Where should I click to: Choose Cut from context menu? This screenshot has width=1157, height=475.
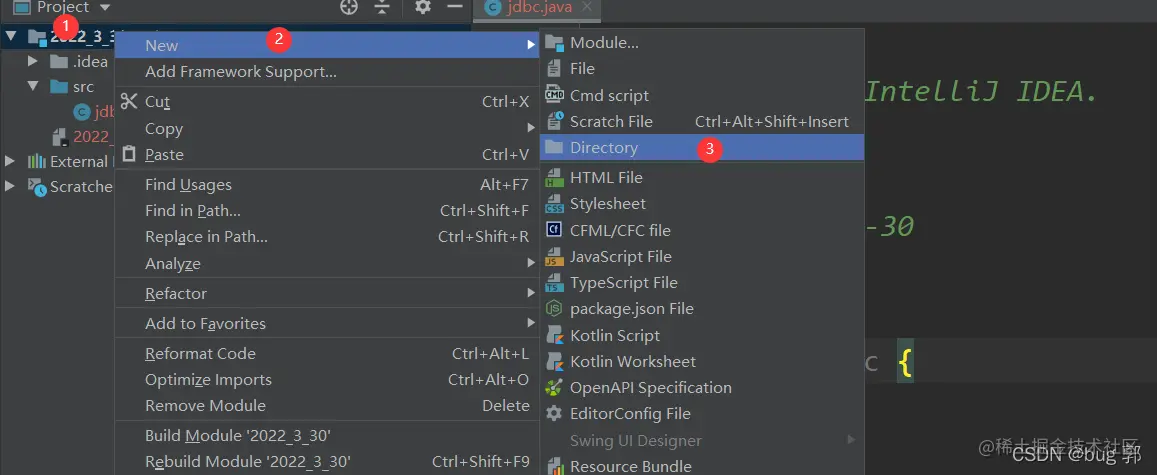(326, 102)
